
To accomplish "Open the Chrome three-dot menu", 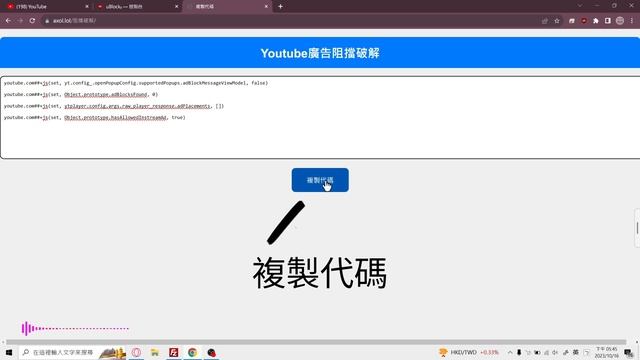I will tap(632, 21).
